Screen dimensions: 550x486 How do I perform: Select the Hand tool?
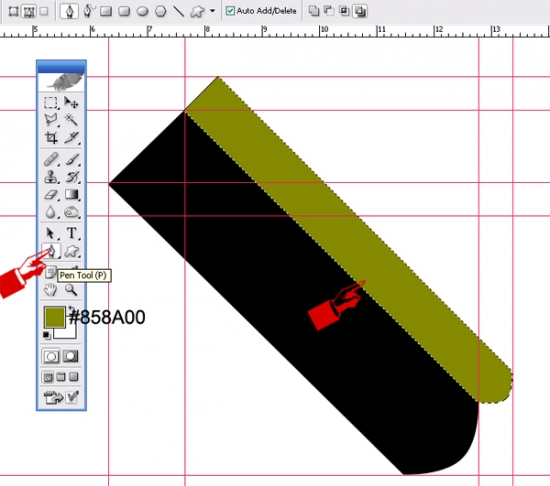point(51,290)
